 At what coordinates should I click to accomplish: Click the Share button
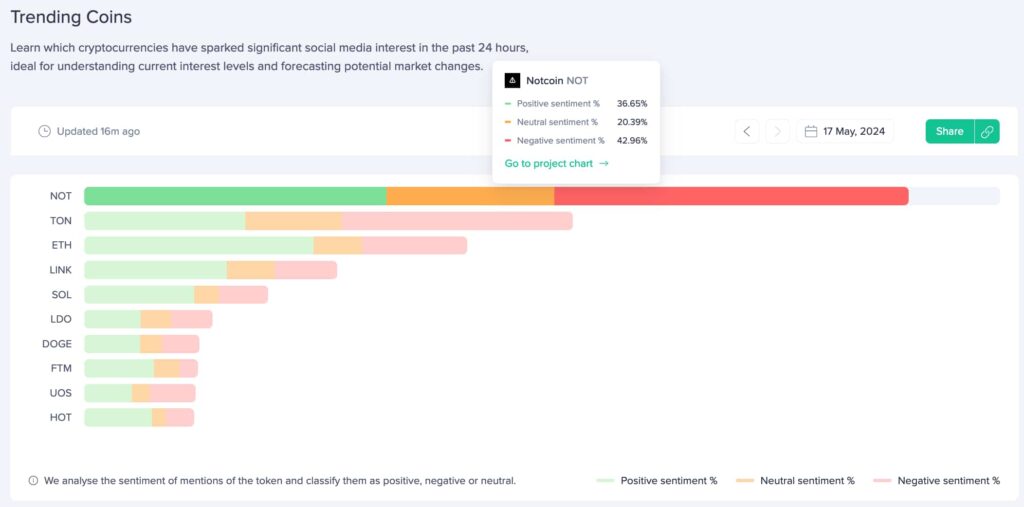950,131
